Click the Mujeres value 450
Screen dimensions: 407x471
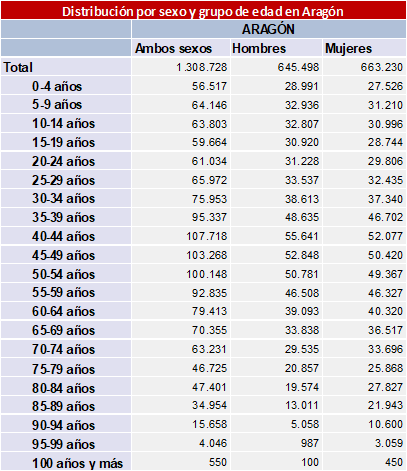[x=393, y=462]
